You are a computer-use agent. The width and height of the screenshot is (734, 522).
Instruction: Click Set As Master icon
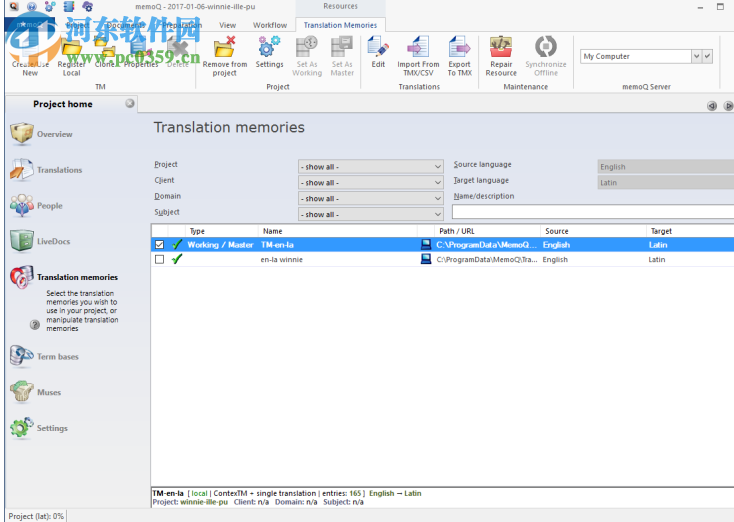342,56
